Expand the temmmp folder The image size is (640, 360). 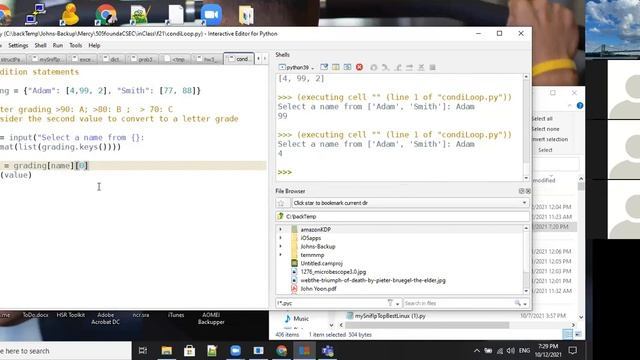coord(280,255)
